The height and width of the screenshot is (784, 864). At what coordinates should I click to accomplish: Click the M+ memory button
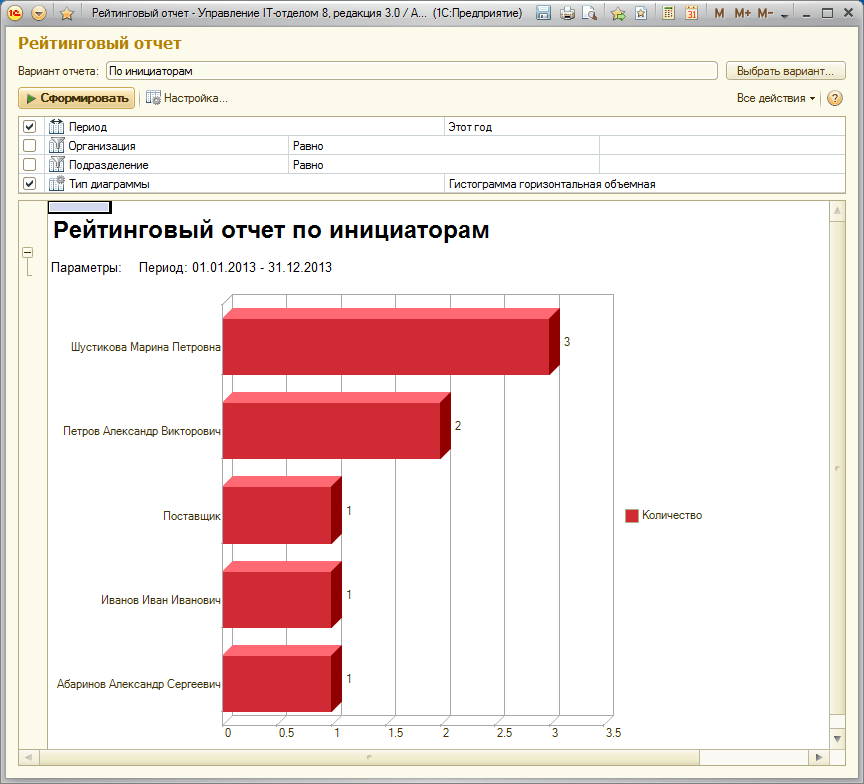click(742, 14)
